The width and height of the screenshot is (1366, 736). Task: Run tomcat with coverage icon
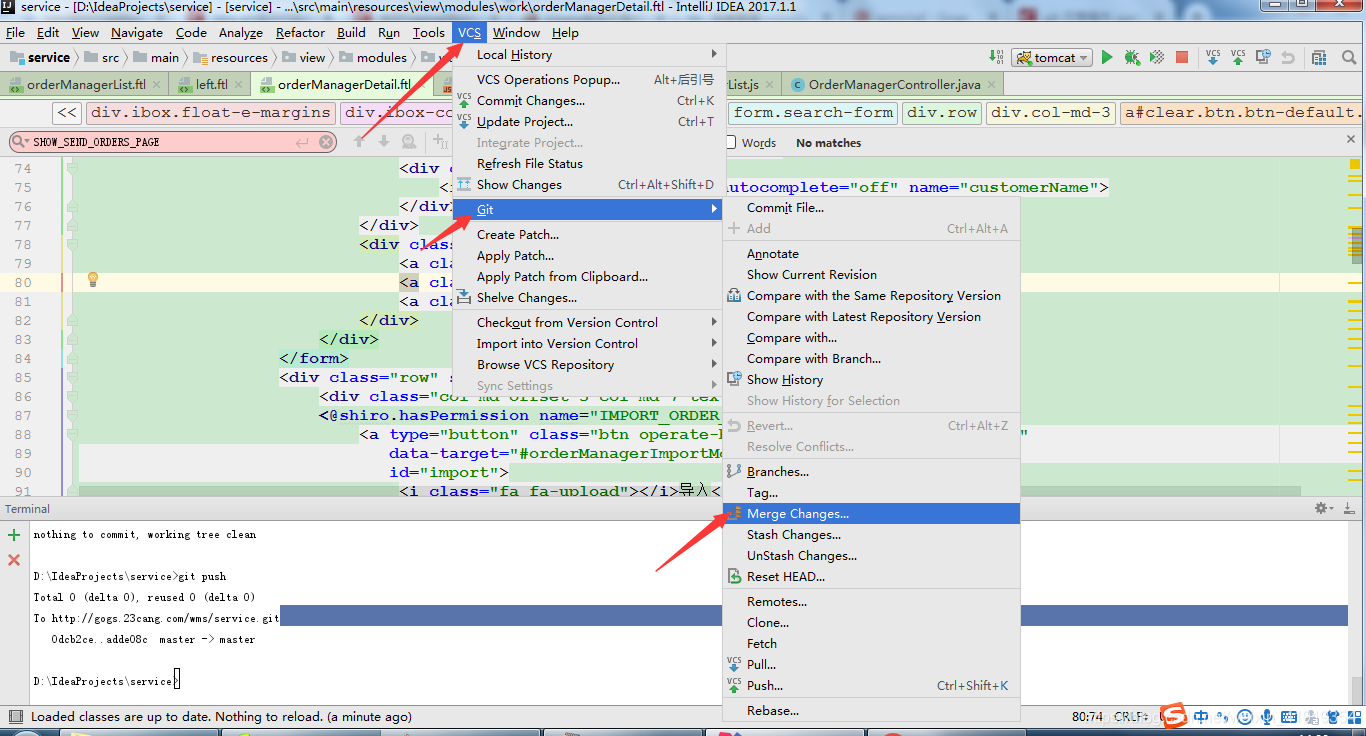(x=1157, y=58)
